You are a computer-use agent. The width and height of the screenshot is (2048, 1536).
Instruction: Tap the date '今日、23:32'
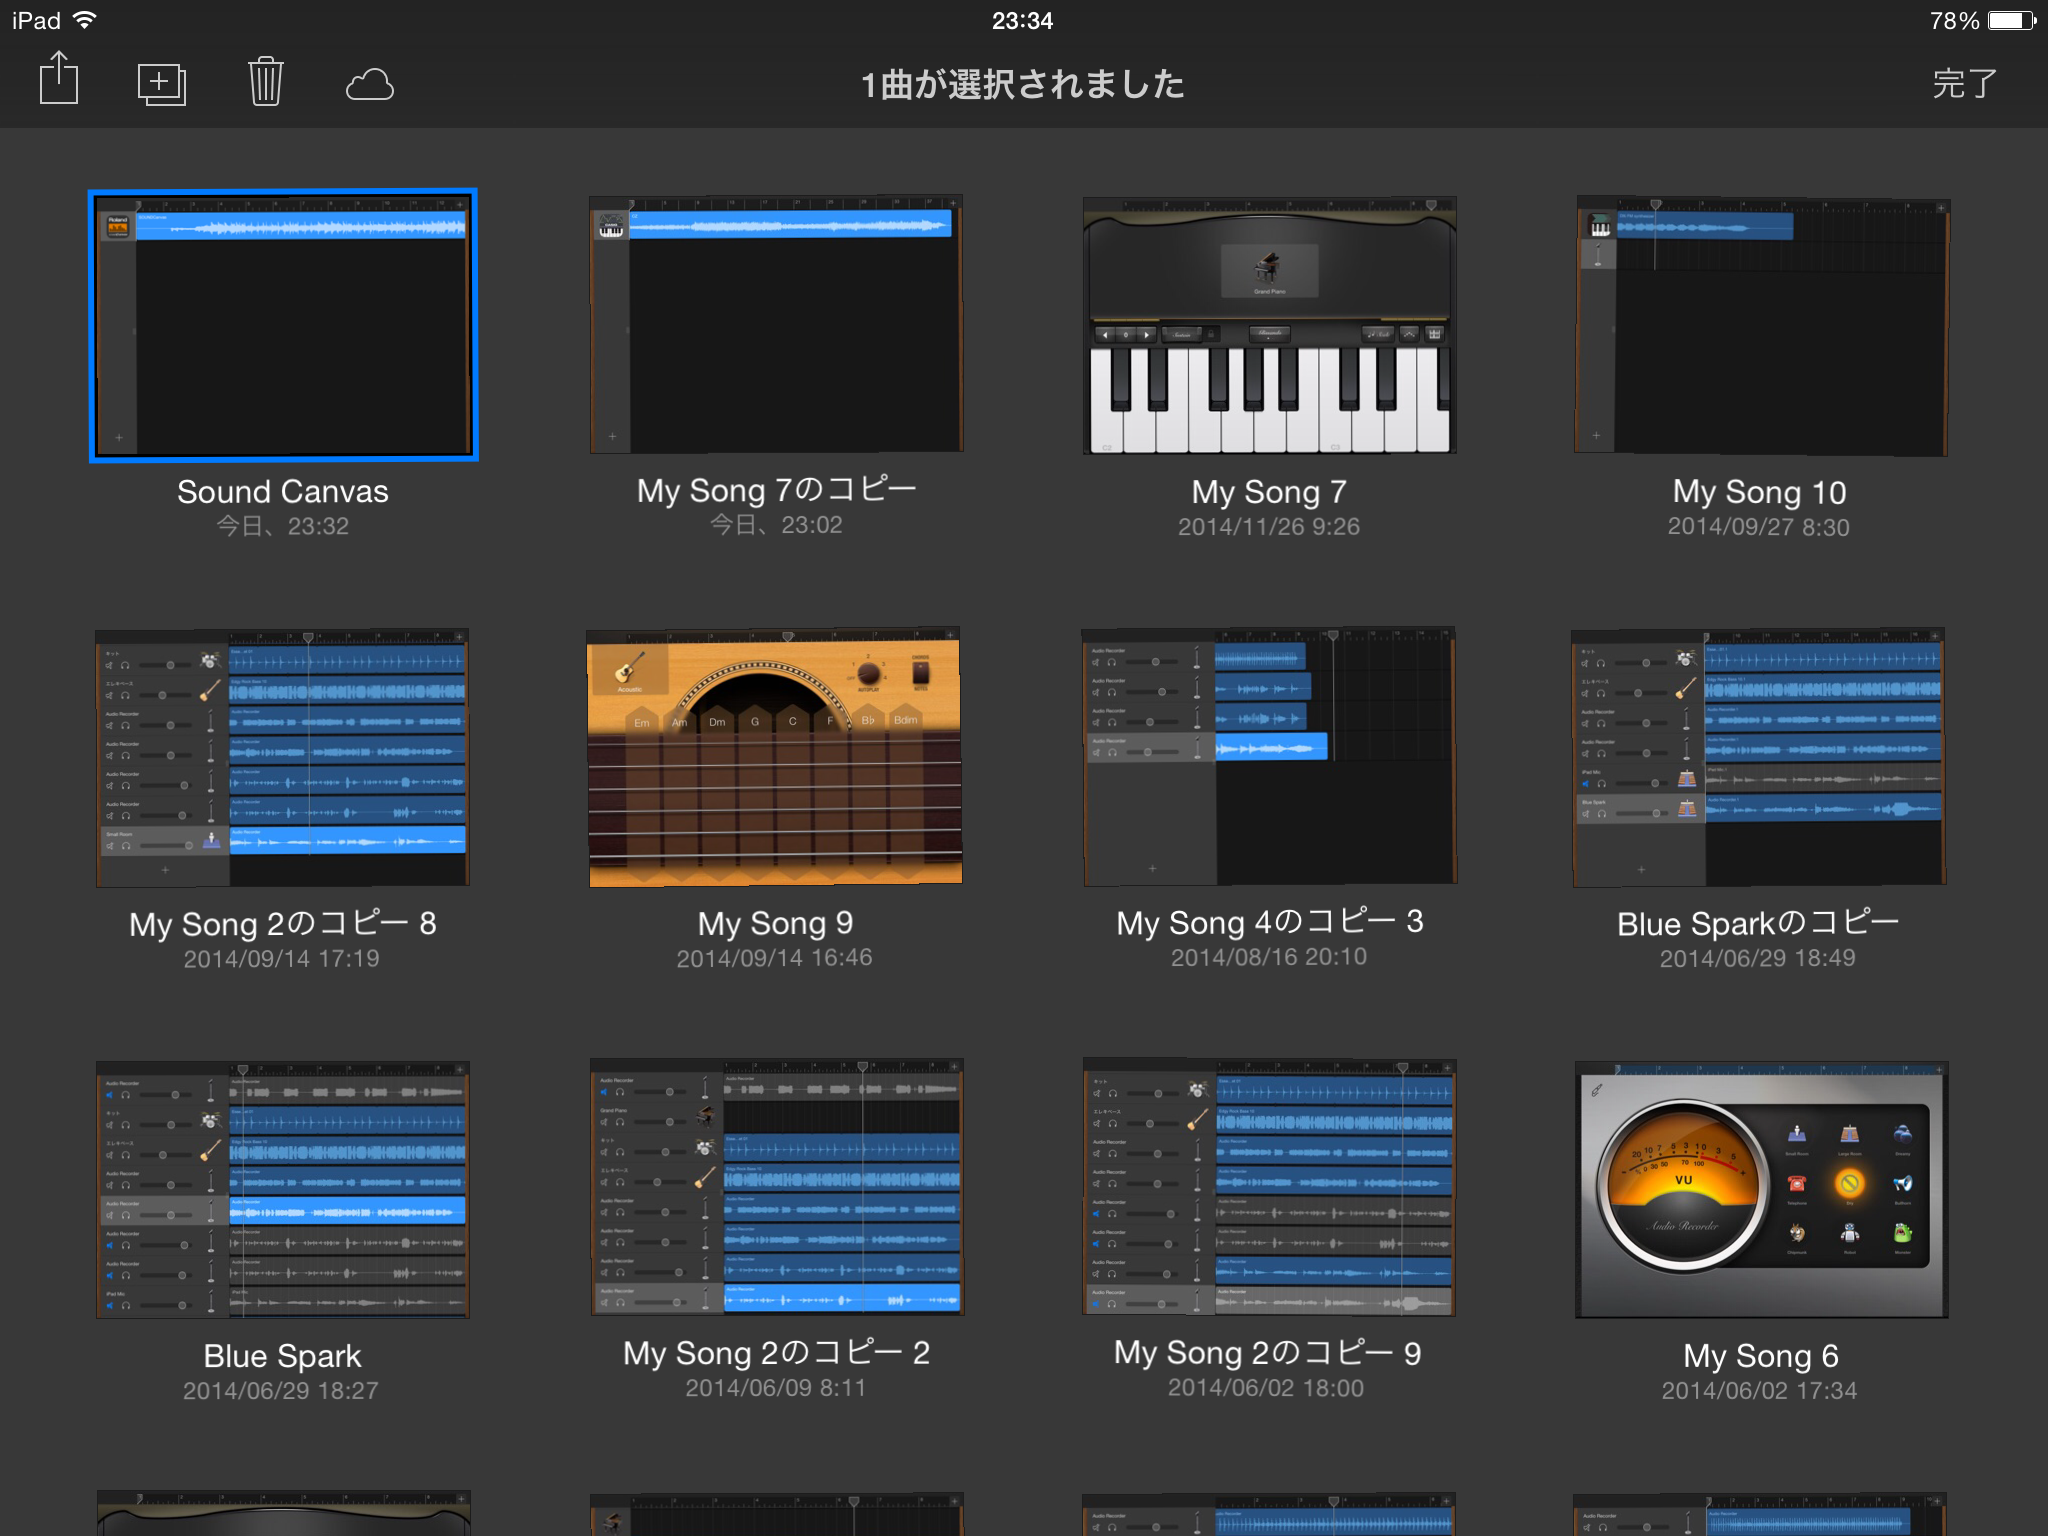tap(283, 526)
